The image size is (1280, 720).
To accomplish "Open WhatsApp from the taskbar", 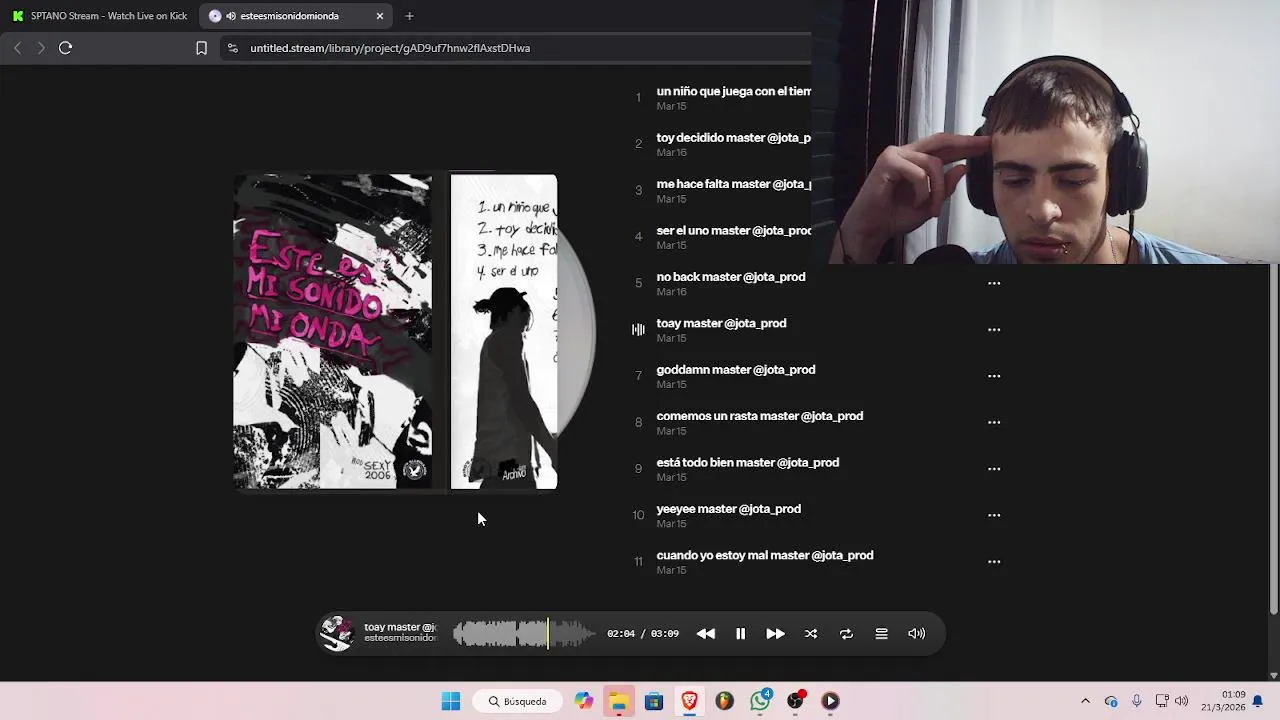I will pos(760,701).
